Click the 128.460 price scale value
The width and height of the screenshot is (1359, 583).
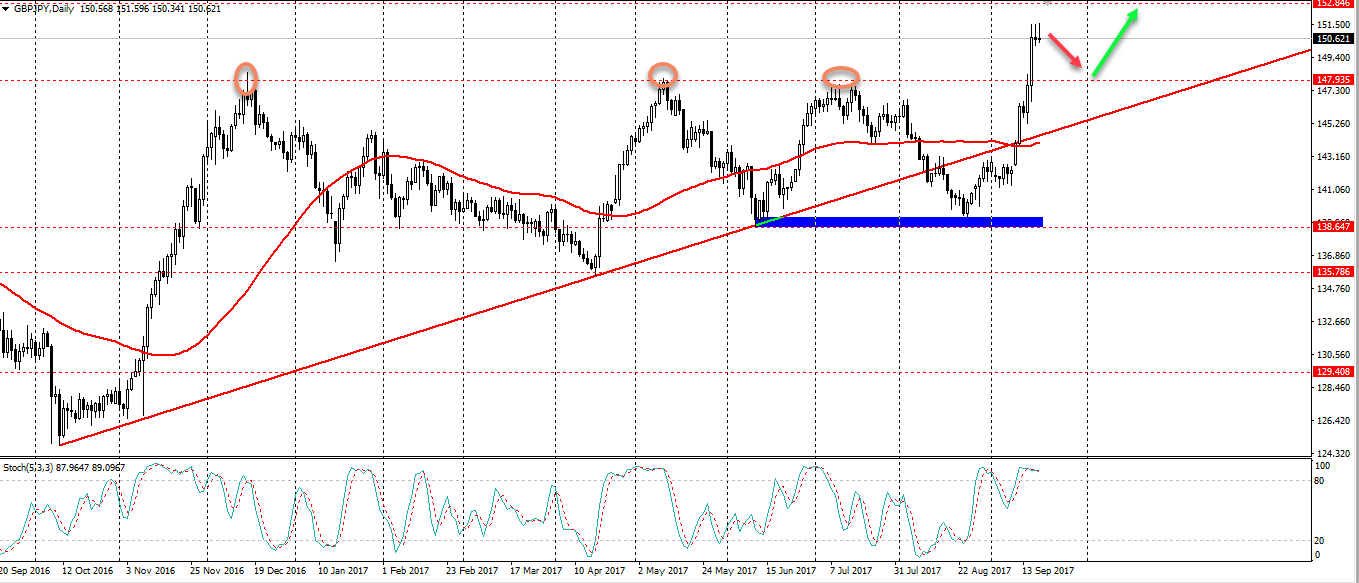(x=1333, y=388)
